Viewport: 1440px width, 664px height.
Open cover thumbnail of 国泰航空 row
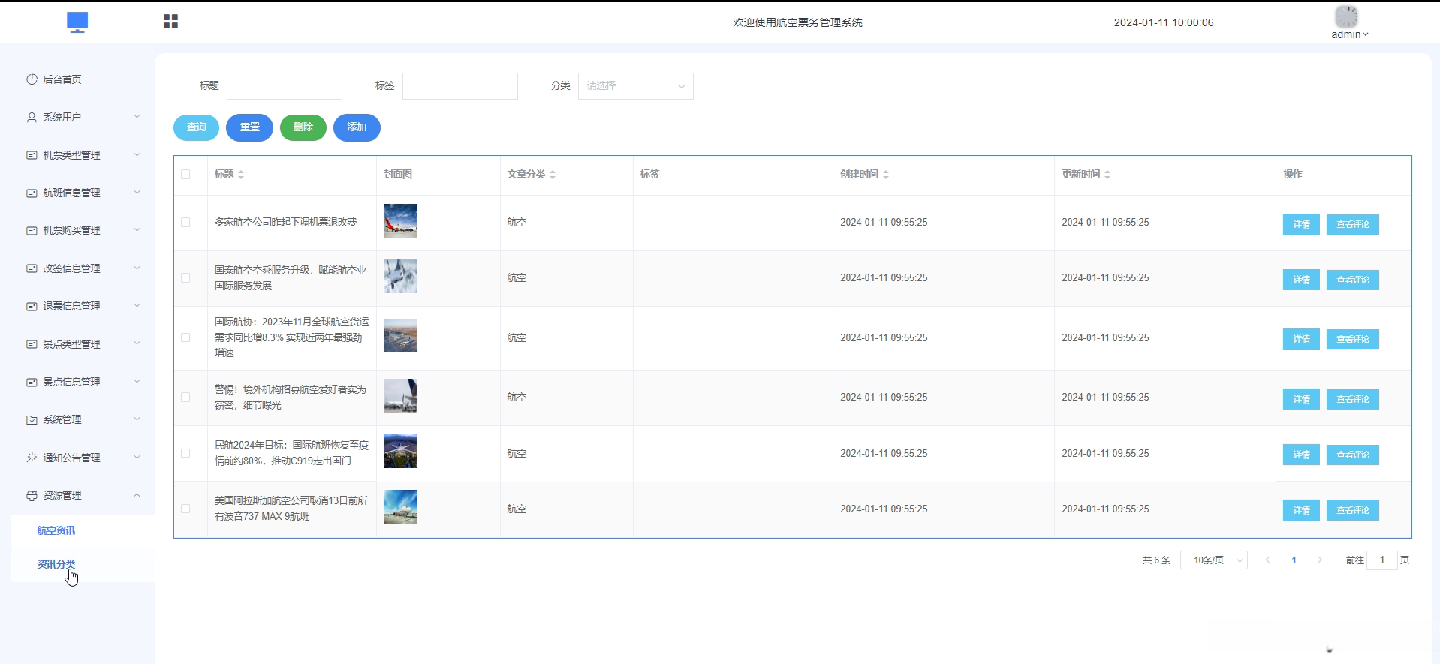pyautogui.click(x=400, y=276)
